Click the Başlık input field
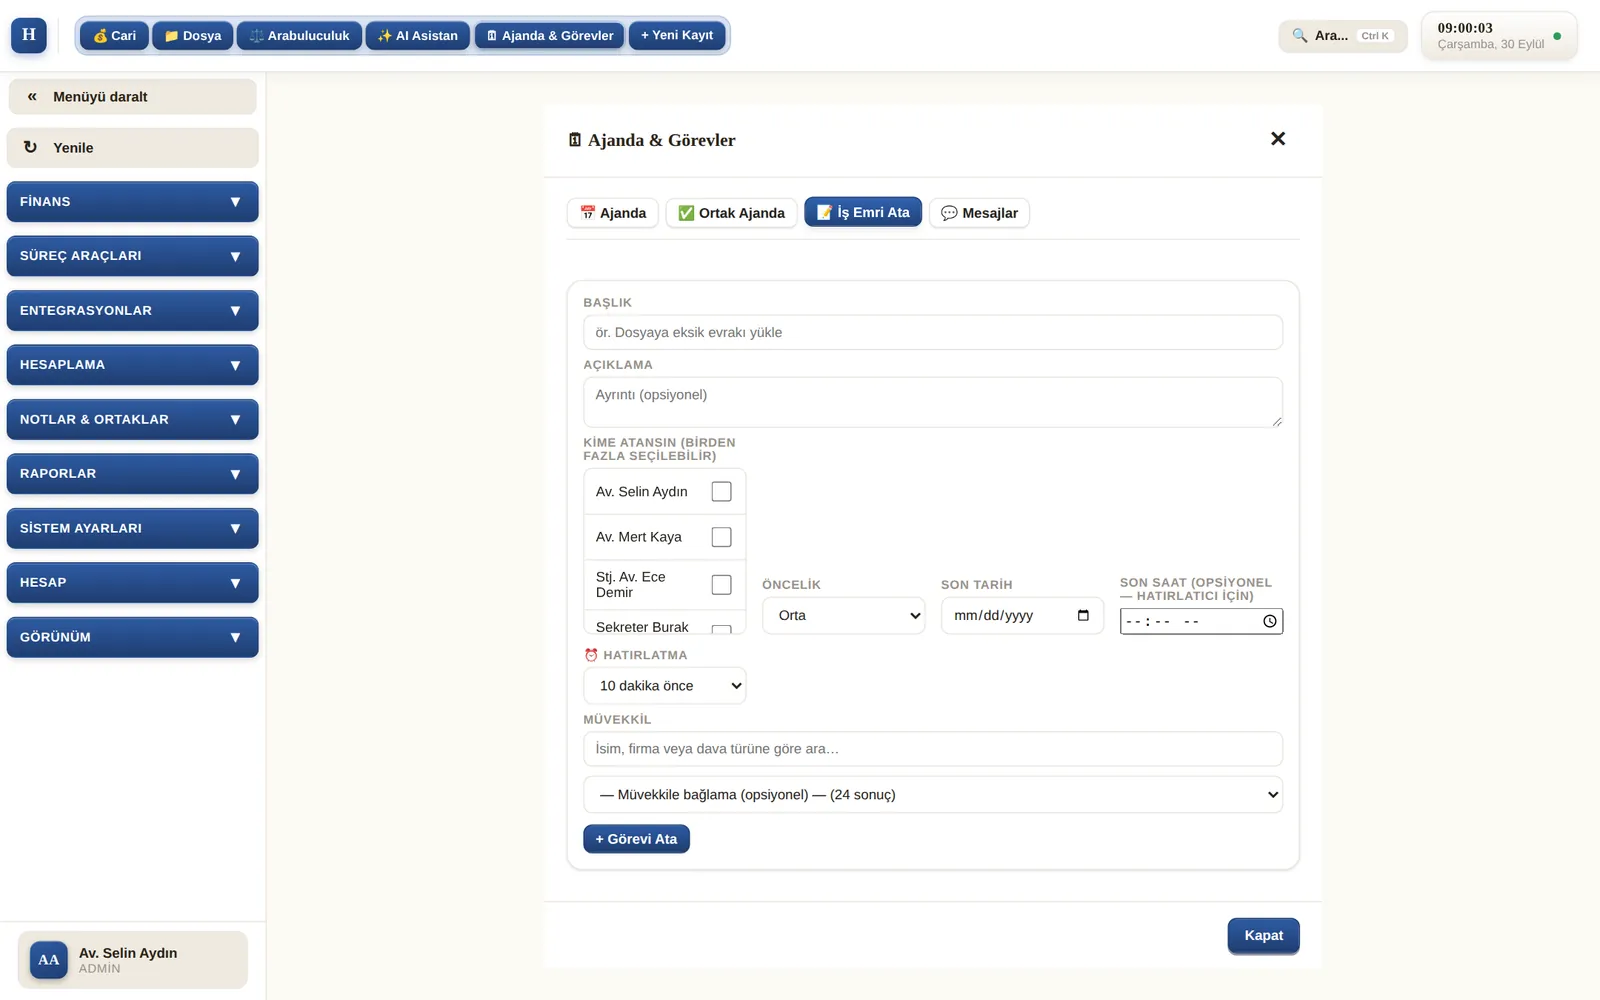The width and height of the screenshot is (1600, 1000). 932,332
